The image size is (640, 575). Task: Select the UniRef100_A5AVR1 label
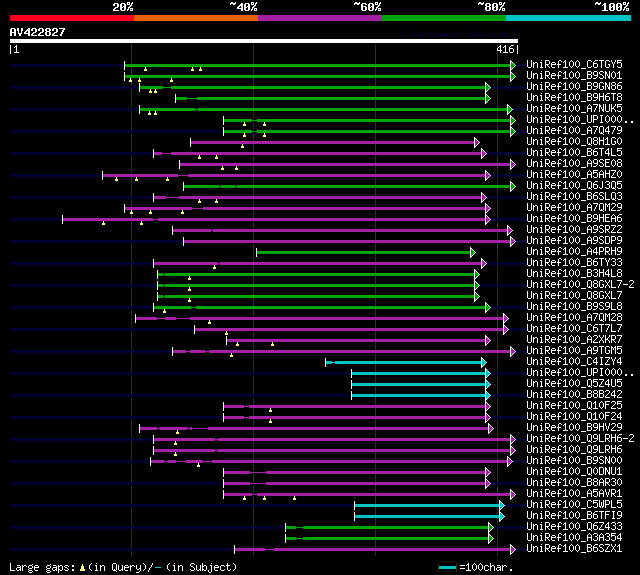tap(574, 494)
